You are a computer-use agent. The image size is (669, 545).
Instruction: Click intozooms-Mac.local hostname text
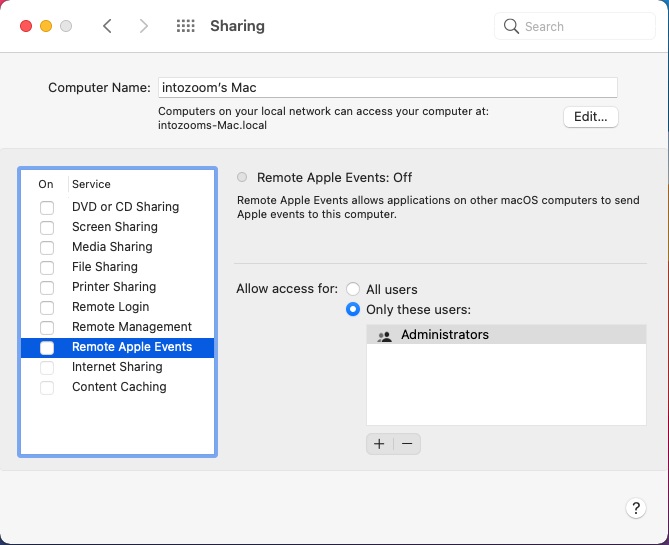click(x=212, y=125)
